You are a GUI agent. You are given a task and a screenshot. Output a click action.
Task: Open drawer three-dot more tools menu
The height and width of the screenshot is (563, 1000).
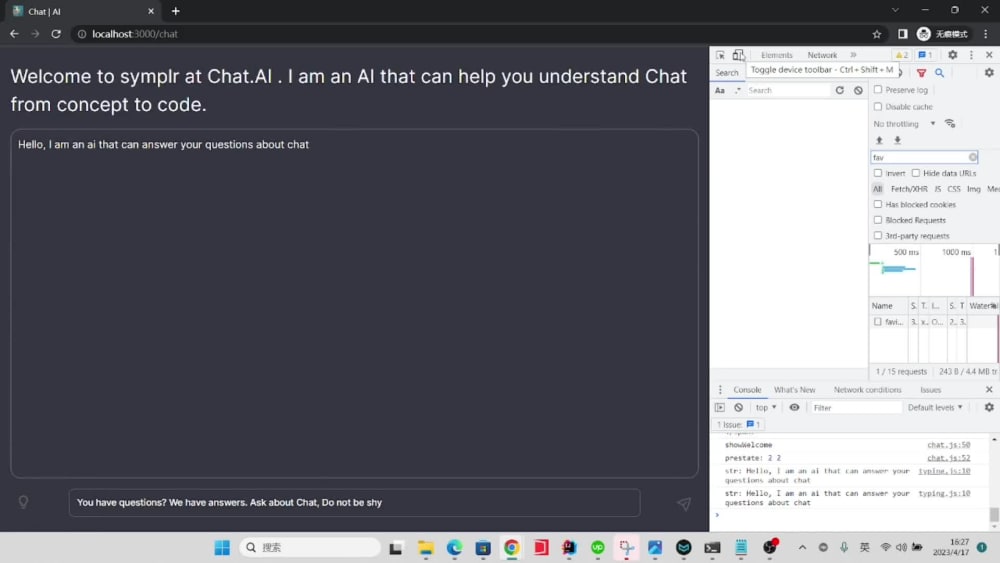click(720, 390)
